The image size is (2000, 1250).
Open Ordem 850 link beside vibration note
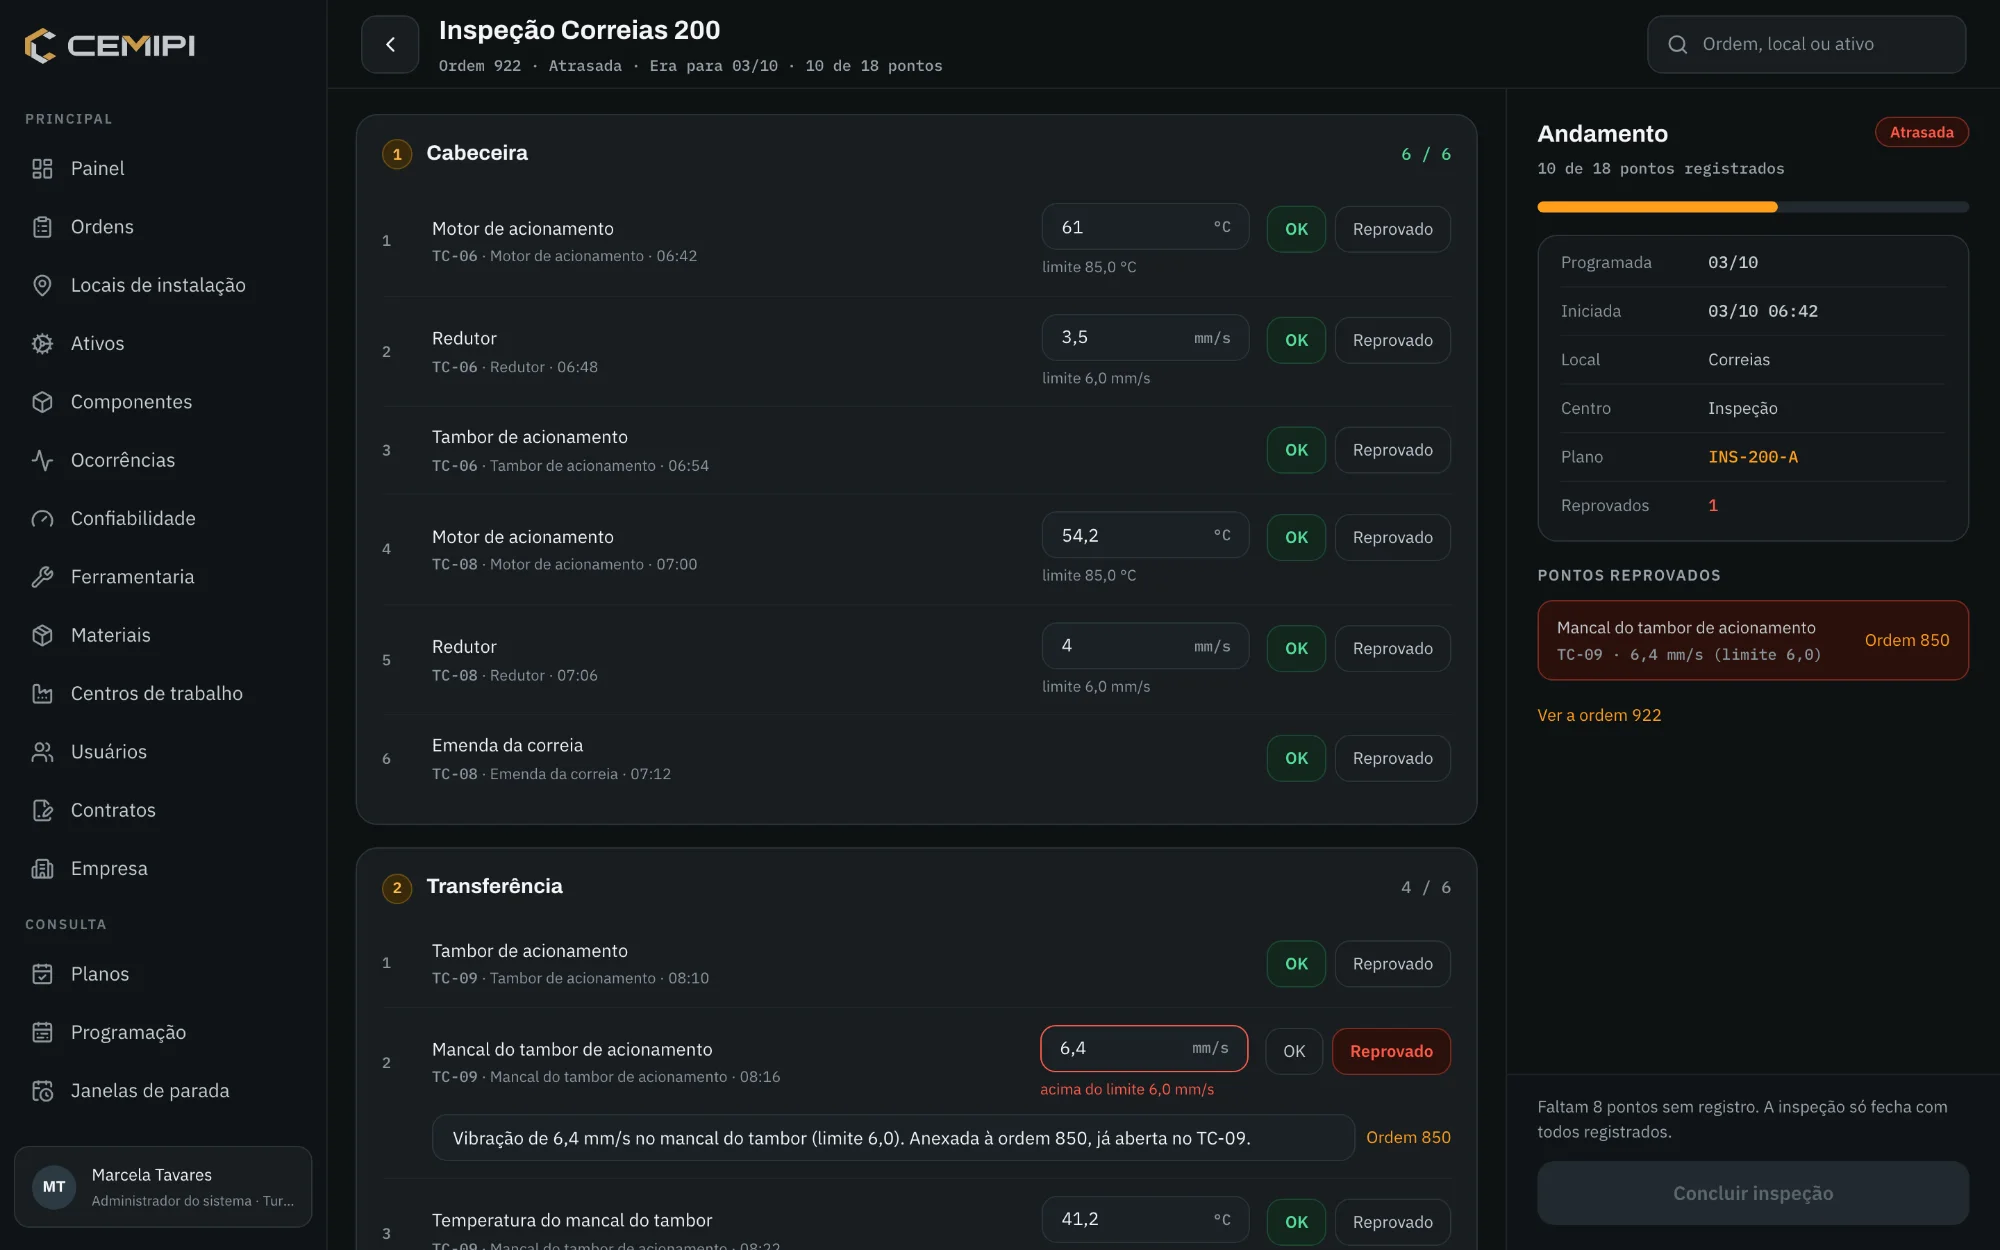(x=1408, y=1138)
